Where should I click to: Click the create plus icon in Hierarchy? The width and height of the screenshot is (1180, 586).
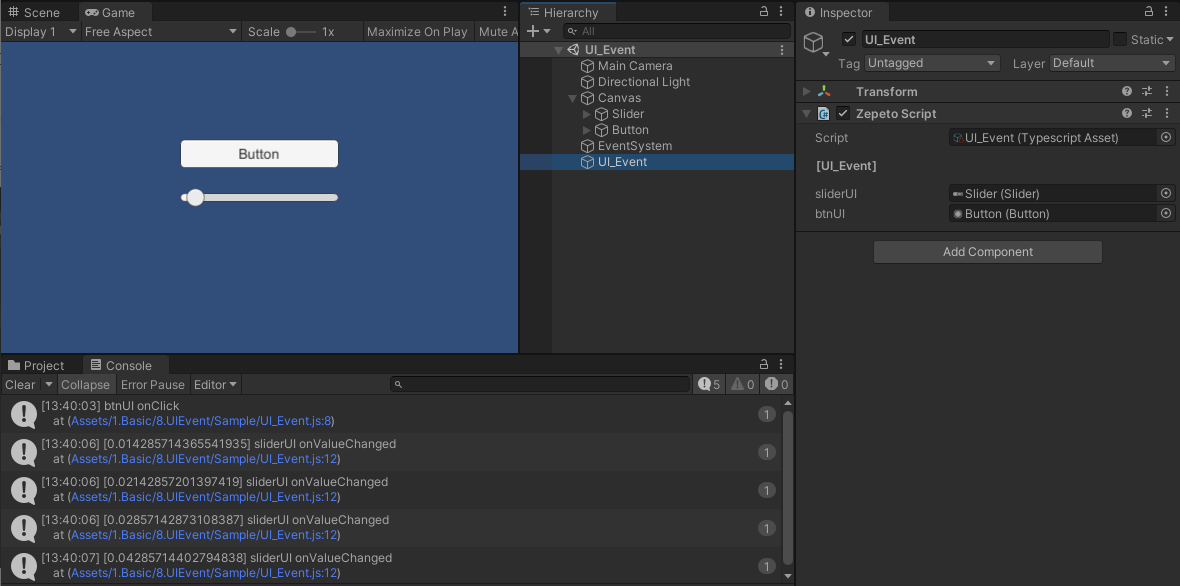tap(533, 32)
